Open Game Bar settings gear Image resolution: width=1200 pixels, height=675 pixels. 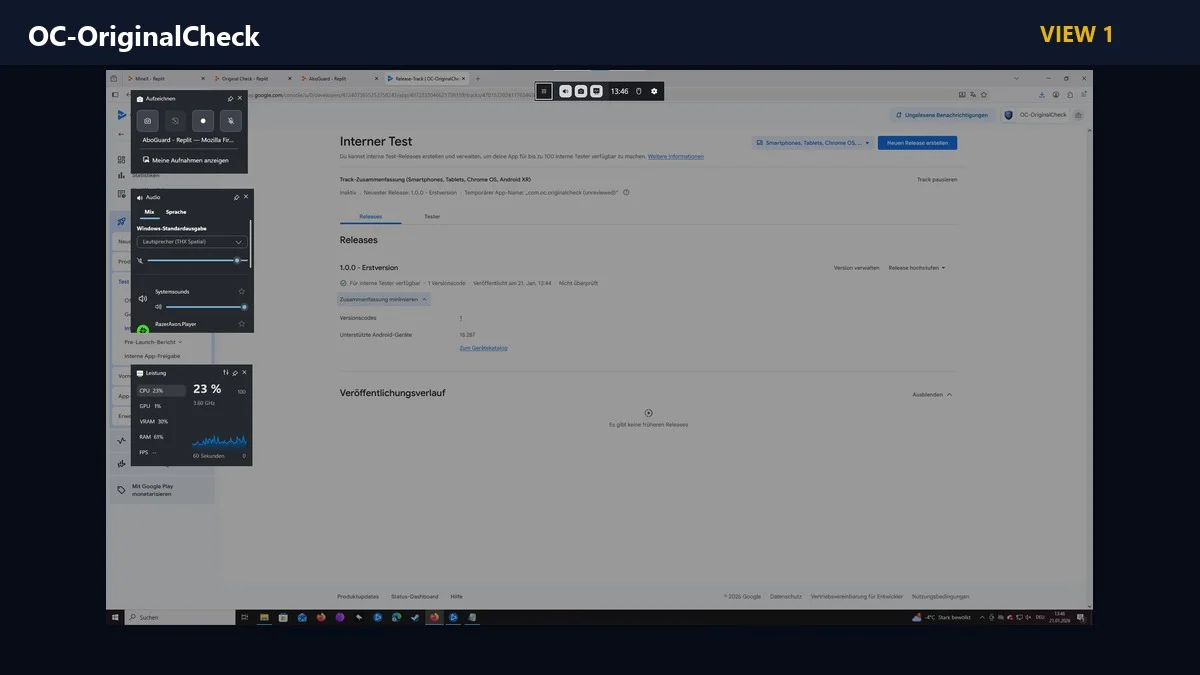(654, 91)
